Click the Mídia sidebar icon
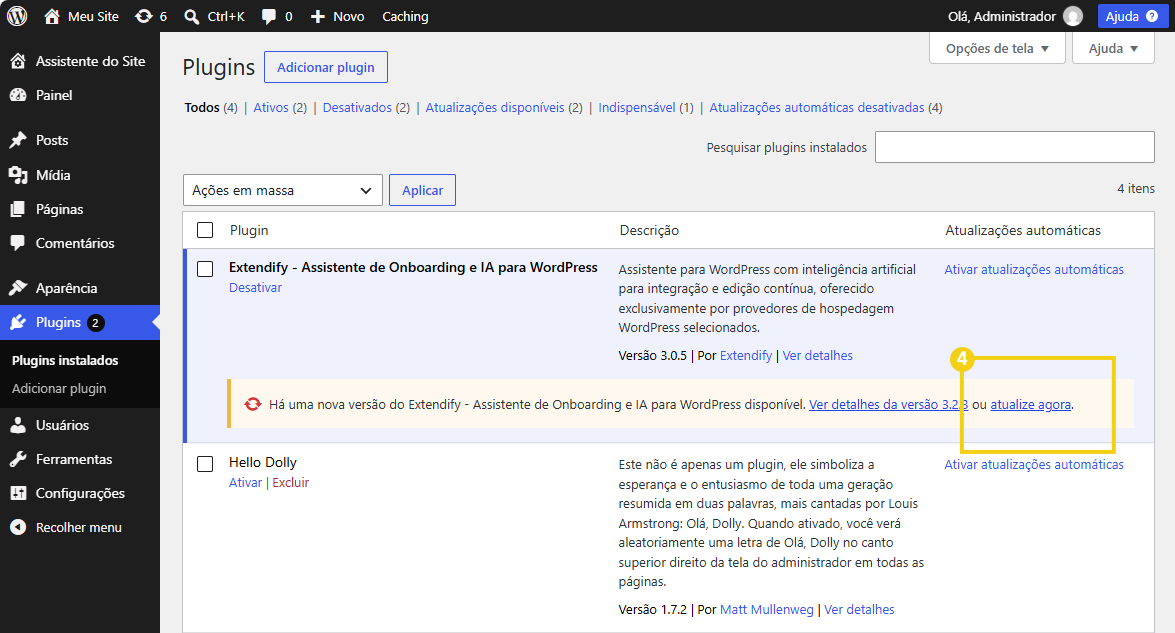 click(x=18, y=175)
